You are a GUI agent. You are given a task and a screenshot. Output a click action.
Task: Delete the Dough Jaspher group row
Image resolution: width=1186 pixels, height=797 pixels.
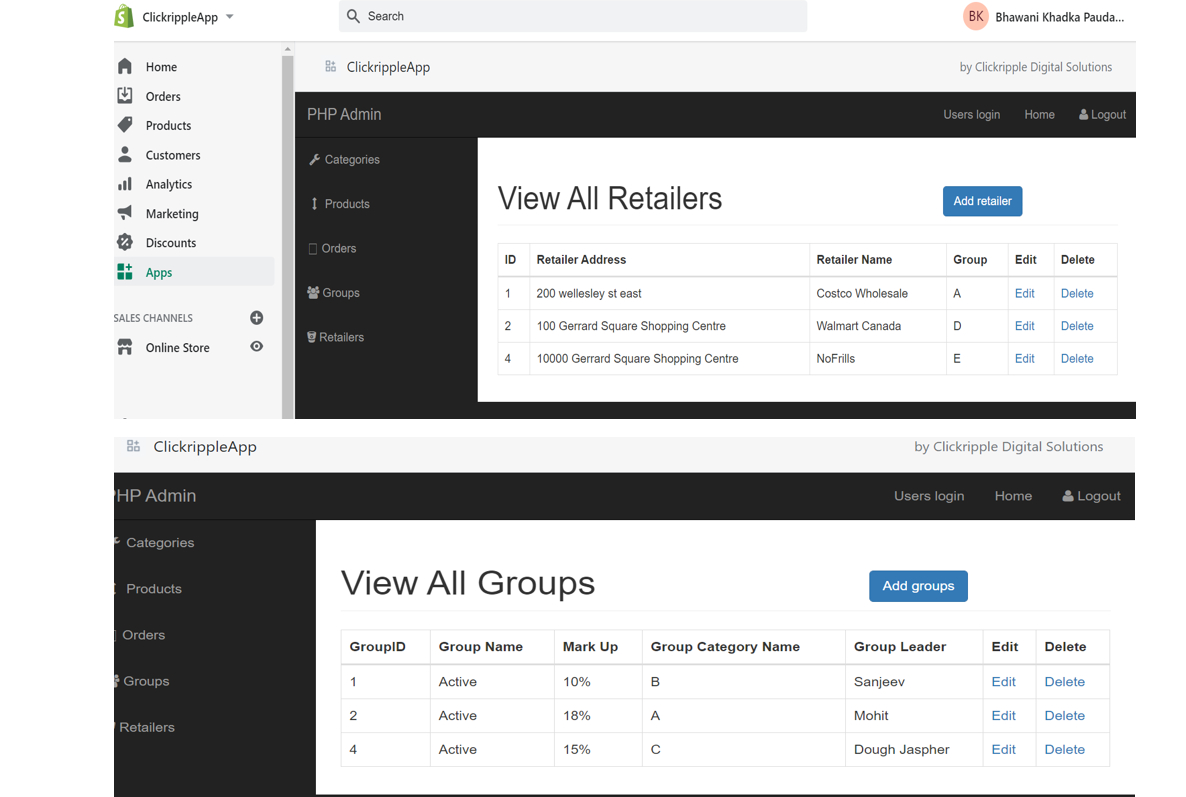[1064, 750]
